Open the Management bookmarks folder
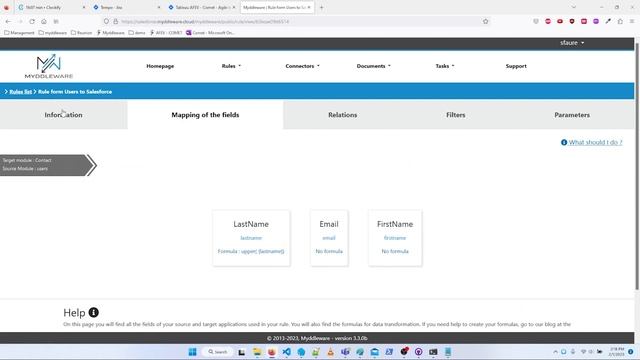This screenshot has width=640, height=360. click(20, 33)
